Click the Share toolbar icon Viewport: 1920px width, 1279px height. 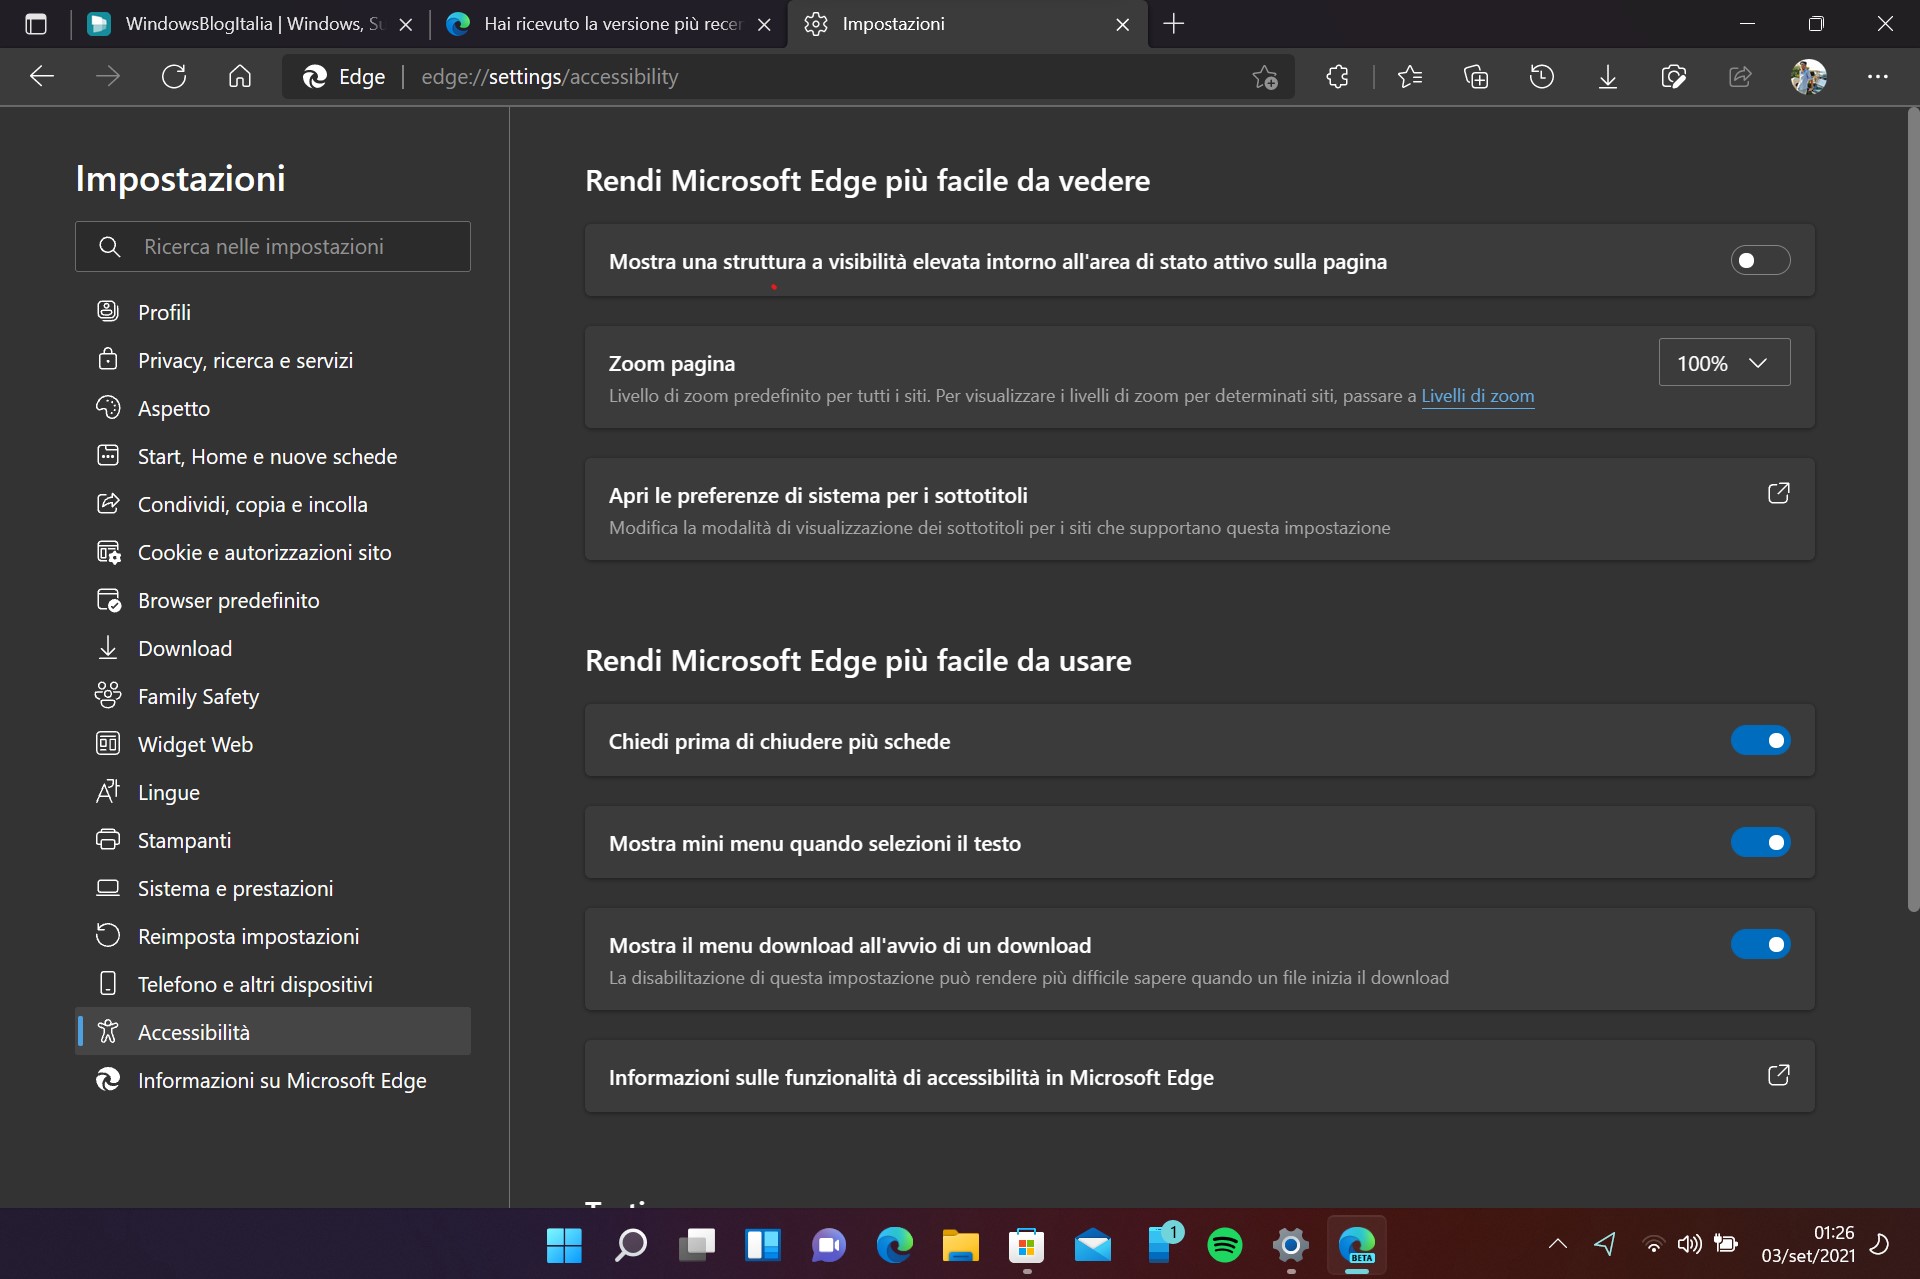click(x=1740, y=76)
